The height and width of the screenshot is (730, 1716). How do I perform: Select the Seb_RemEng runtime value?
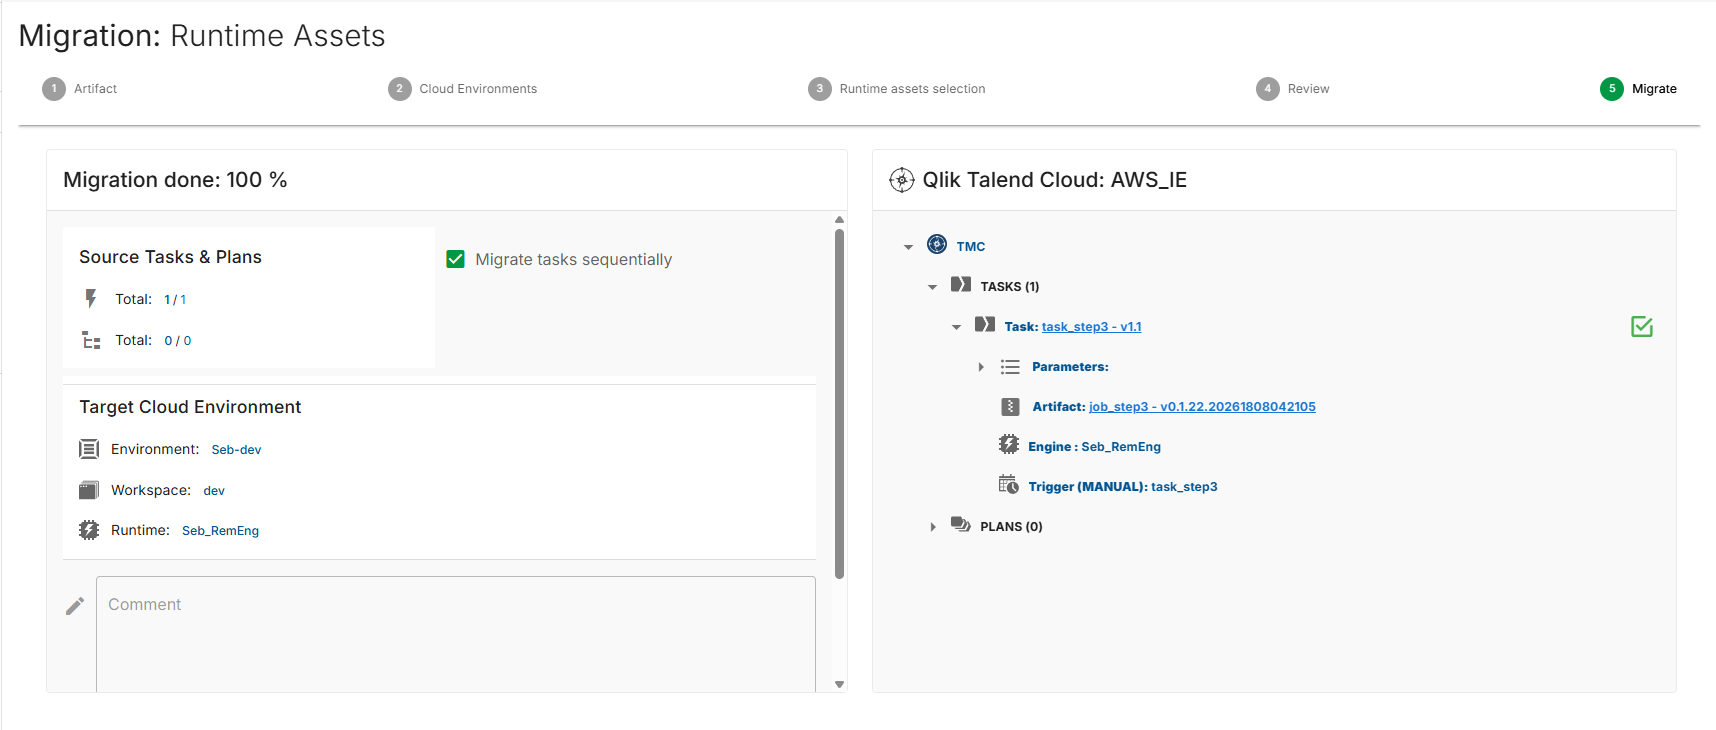(220, 531)
